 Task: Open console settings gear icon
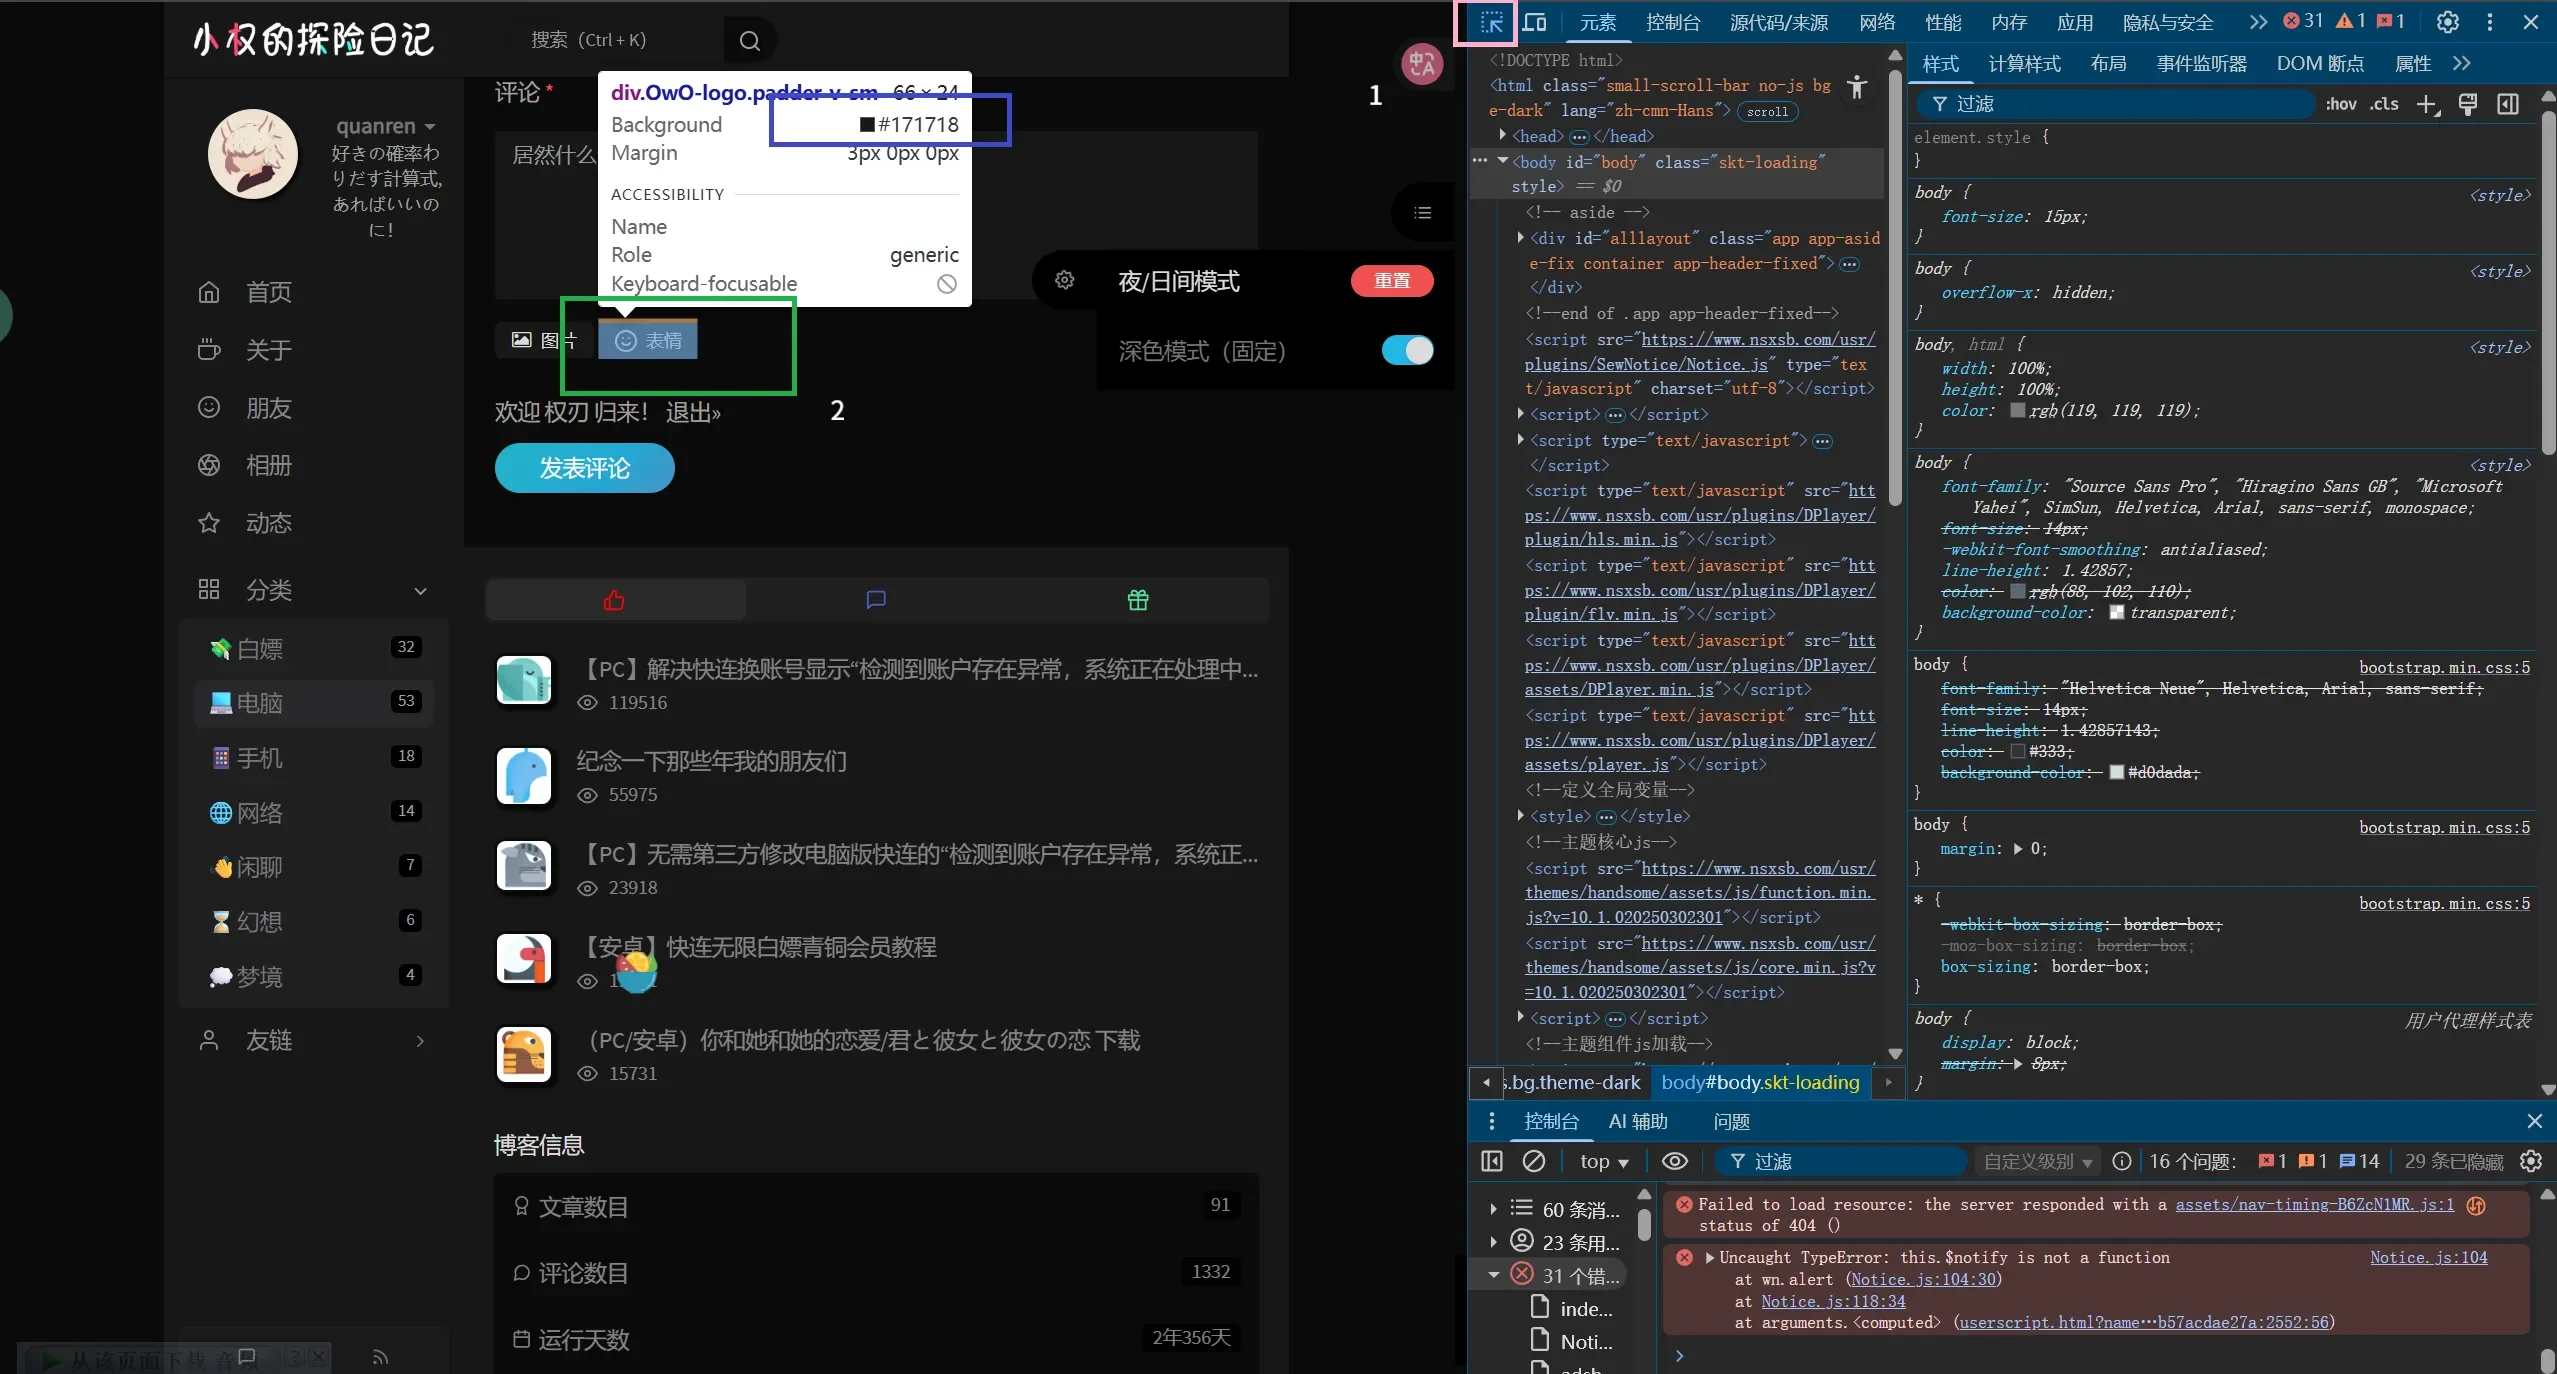pyautogui.click(x=2531, y=1161)
